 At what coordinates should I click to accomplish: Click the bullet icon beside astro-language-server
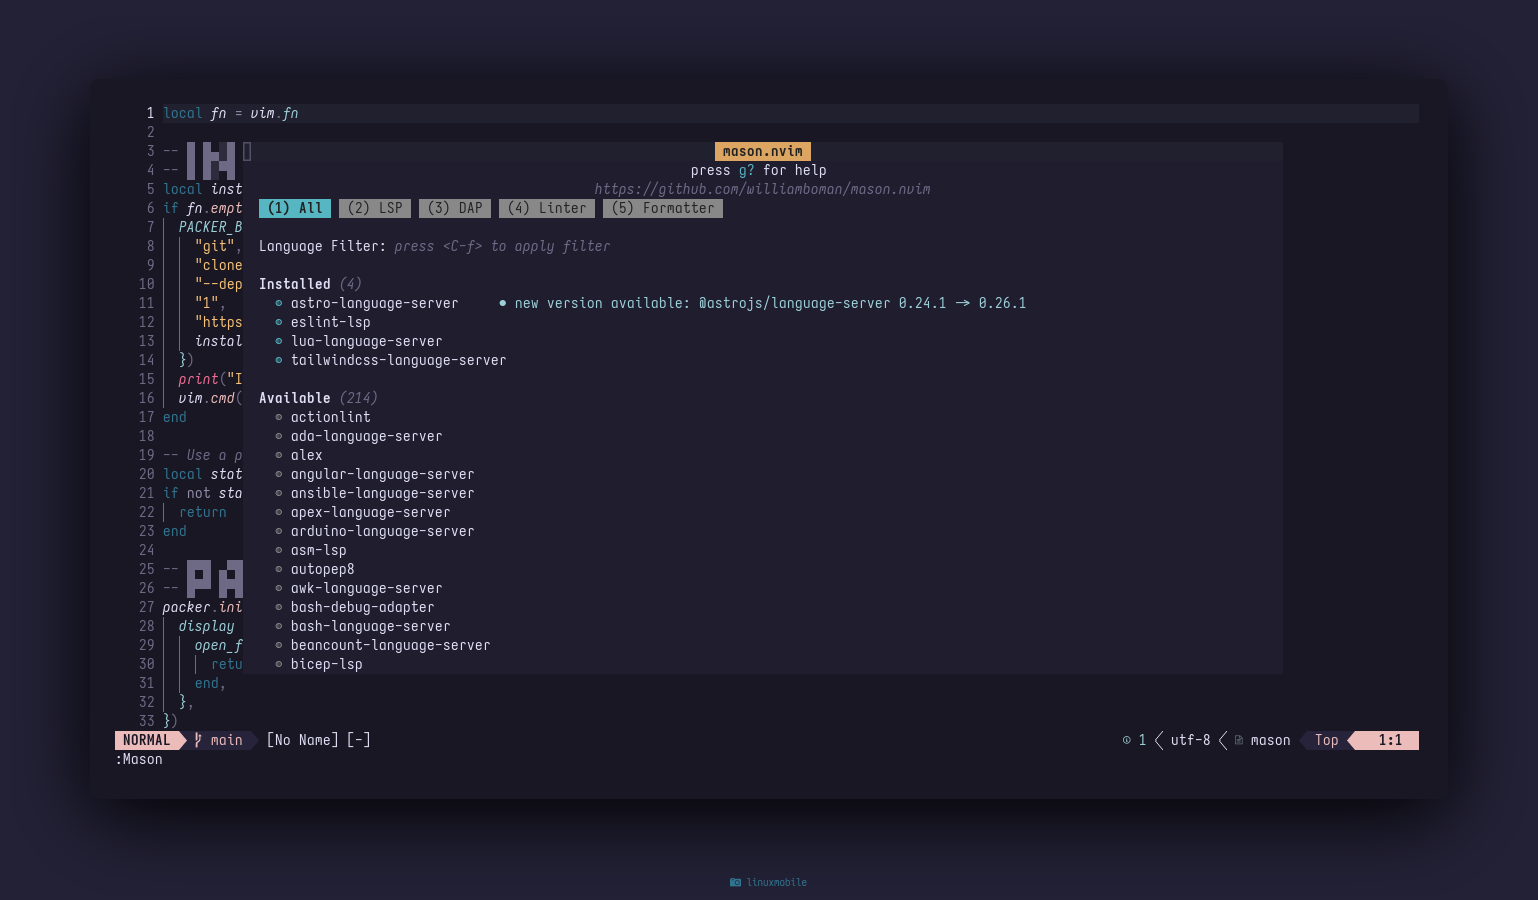click(279, 303)
